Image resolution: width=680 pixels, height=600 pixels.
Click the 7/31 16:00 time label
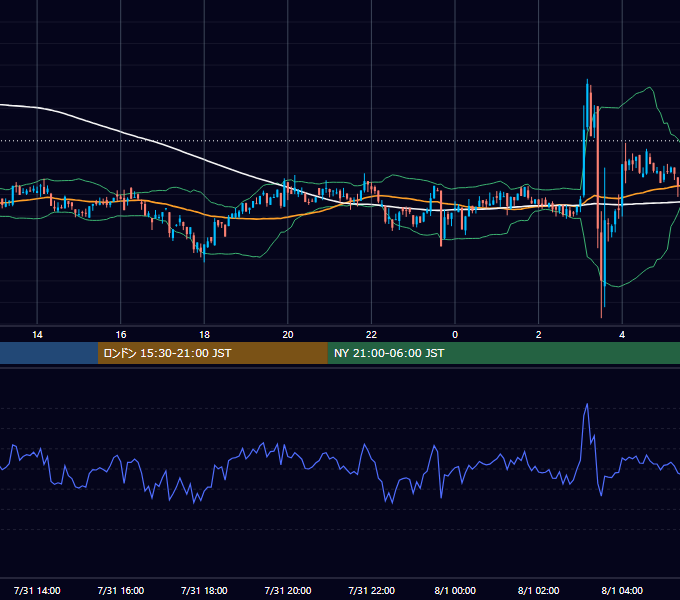[x=121, y=590]
